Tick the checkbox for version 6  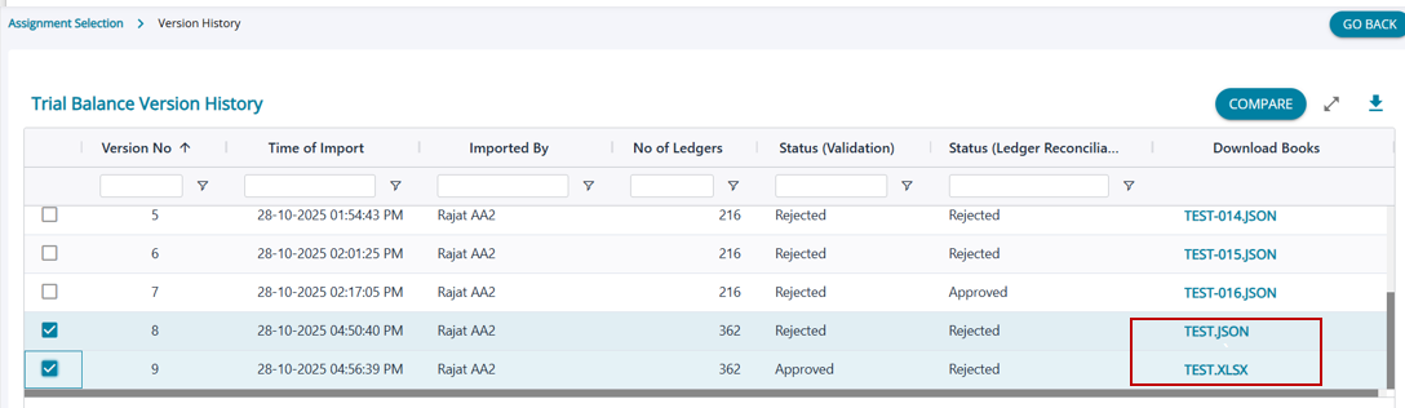click(x=49, y=254)
